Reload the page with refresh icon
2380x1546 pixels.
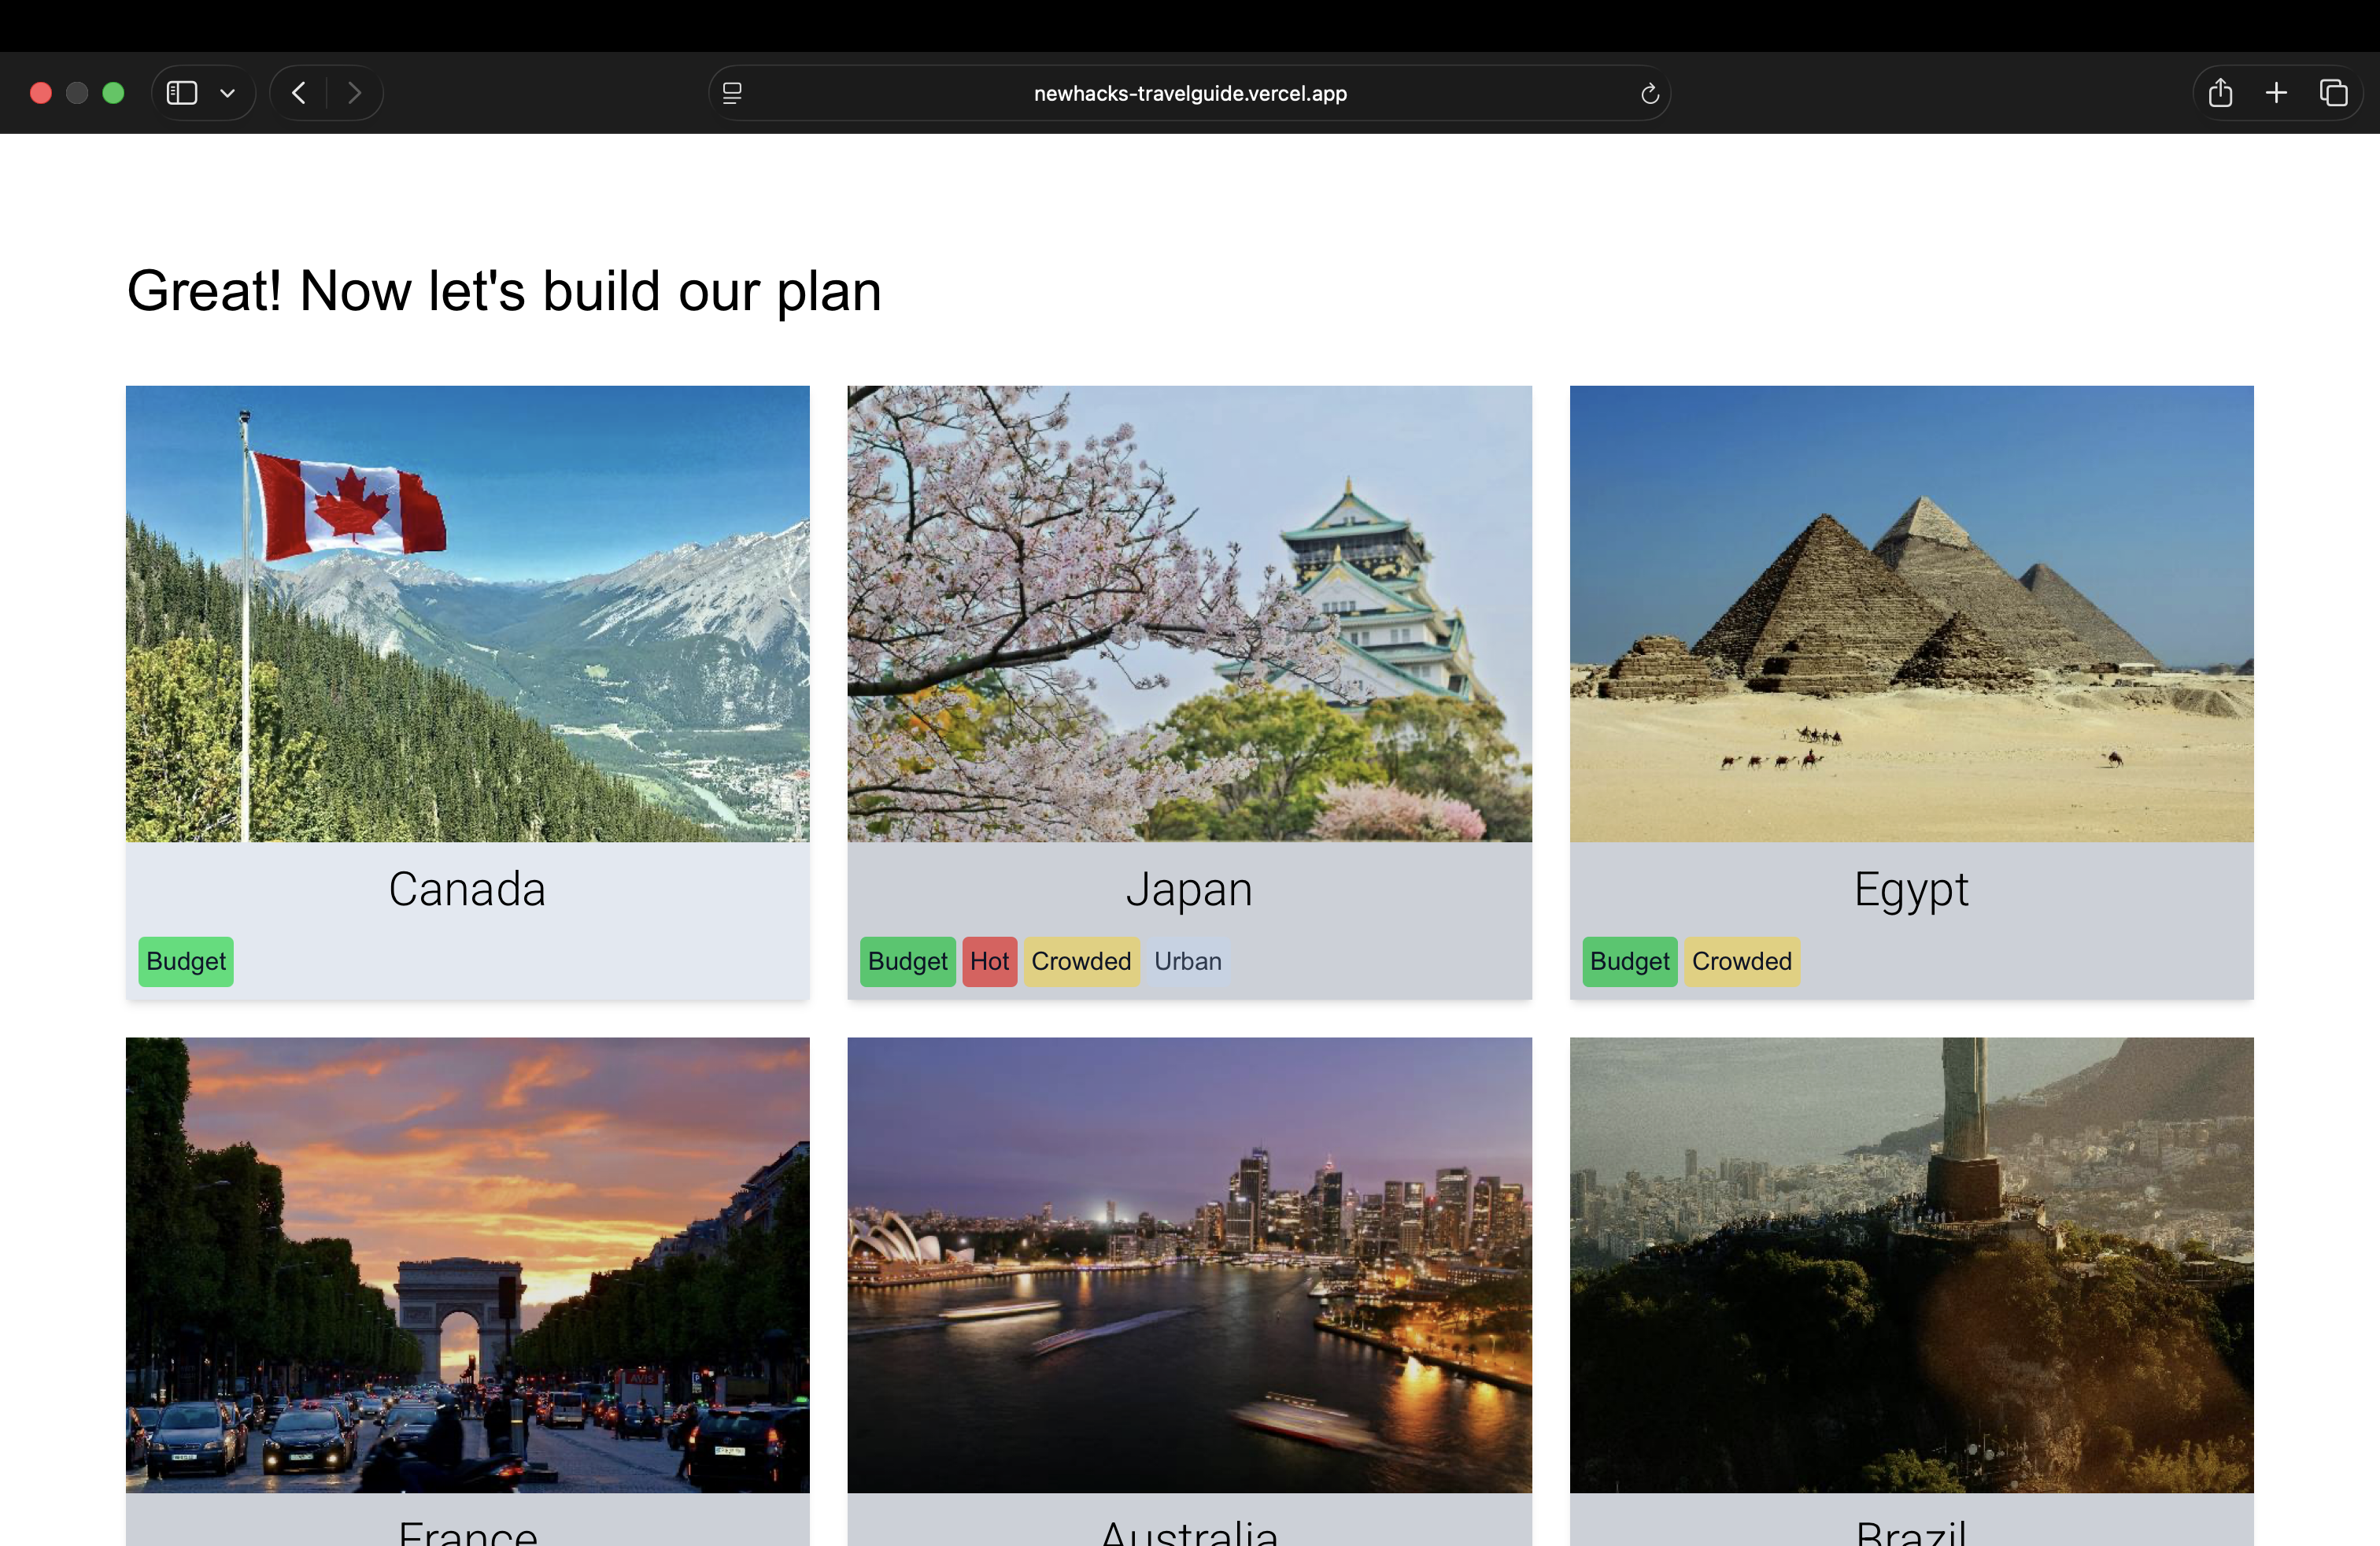[x=1650, y=93]
